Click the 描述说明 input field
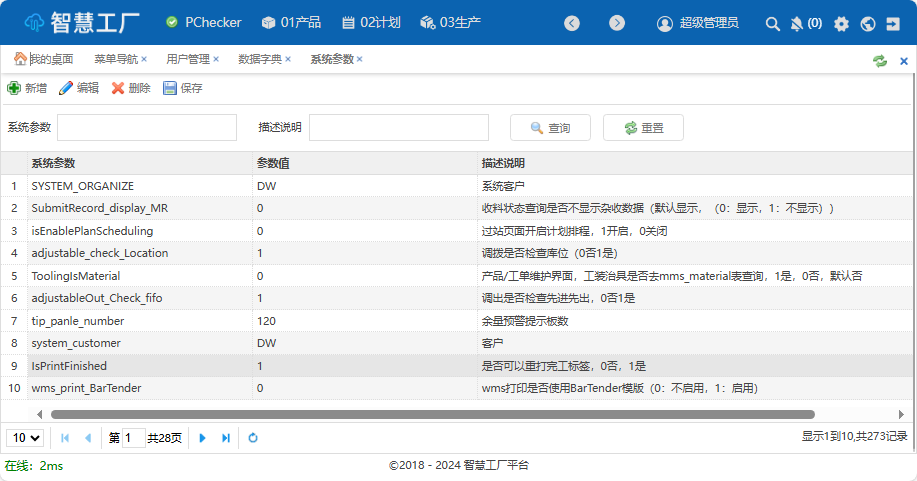Image resolution: width=917 pixels, height=481 pixels. (398, 127)
